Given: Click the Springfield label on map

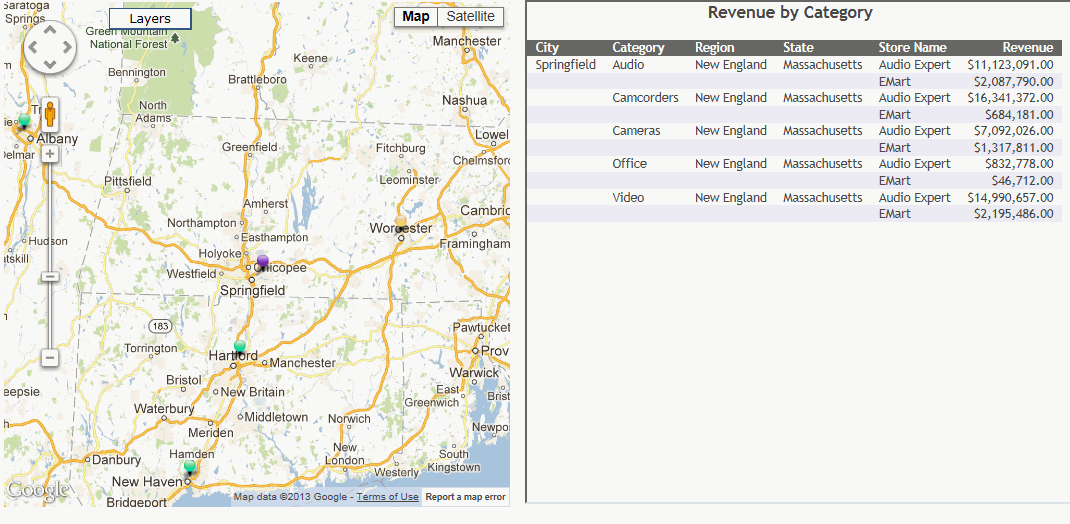Looking at the screenshot, I should click(x=252, y=291).
